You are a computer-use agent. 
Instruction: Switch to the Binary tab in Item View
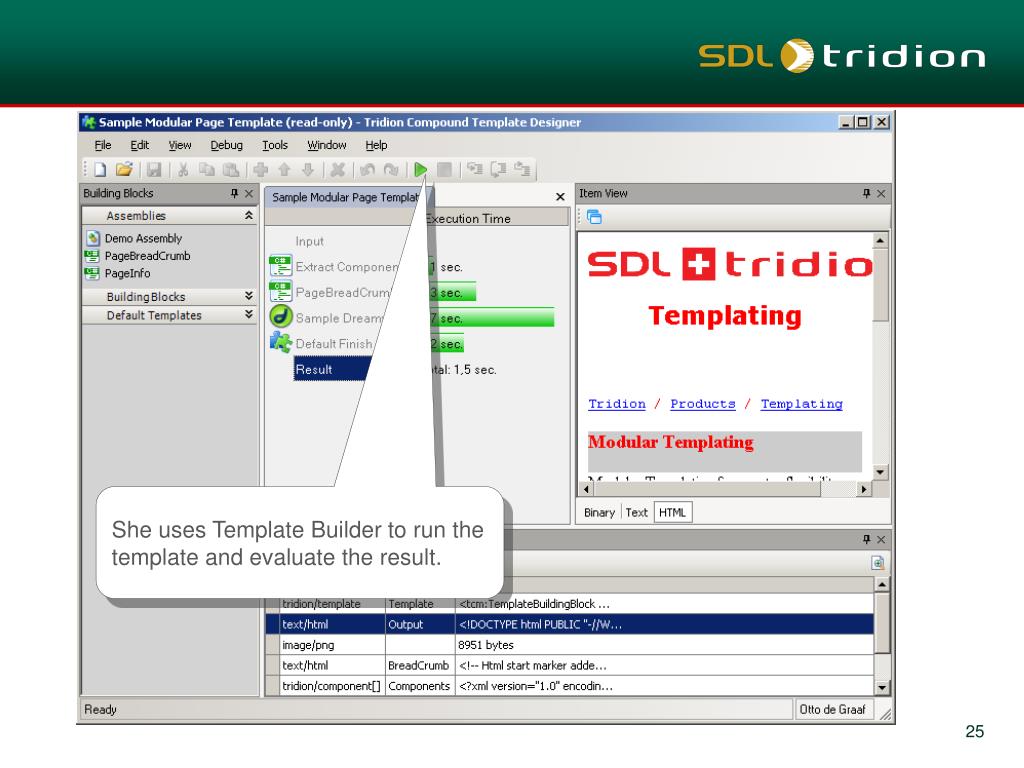pos(600,513)
